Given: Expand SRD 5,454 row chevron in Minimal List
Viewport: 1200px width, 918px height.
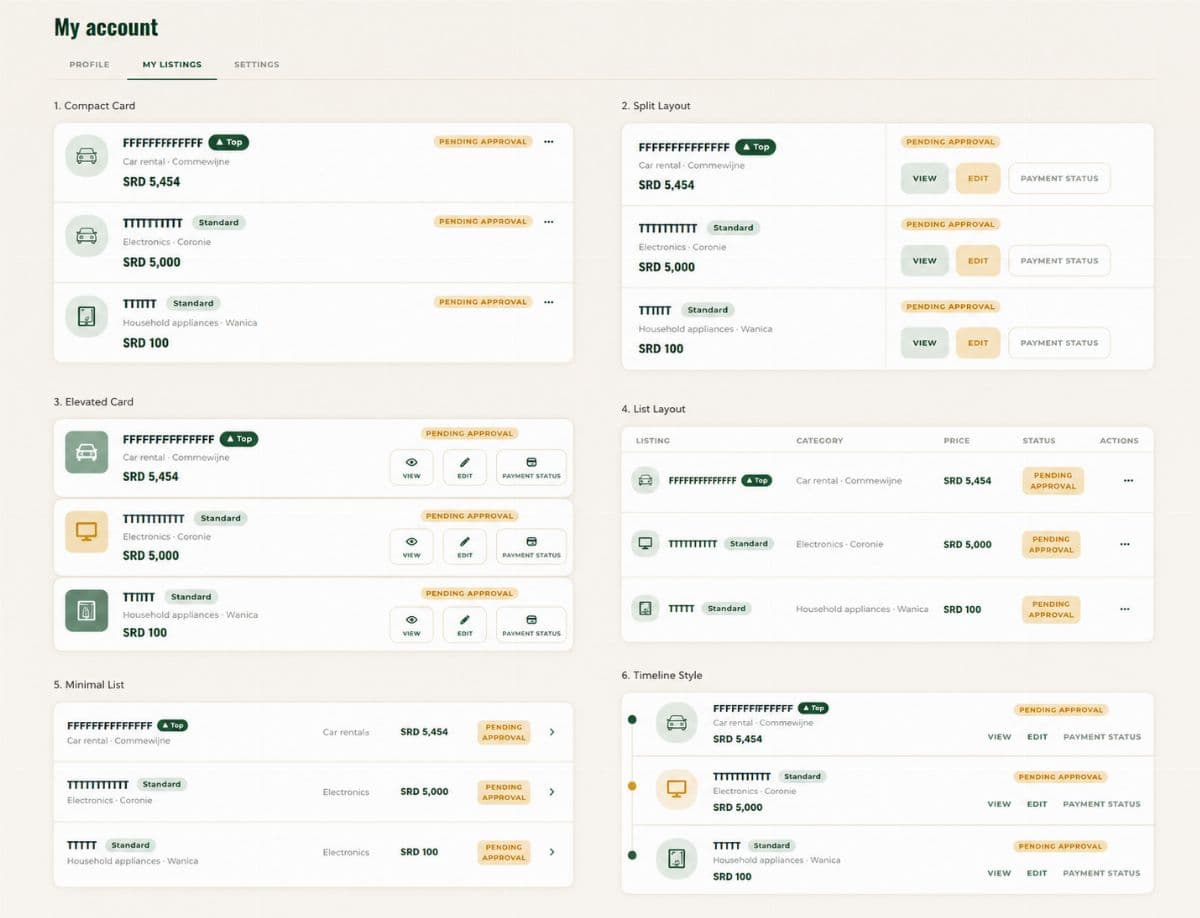Looking at the screenshot, I should [x=552, y=732].
